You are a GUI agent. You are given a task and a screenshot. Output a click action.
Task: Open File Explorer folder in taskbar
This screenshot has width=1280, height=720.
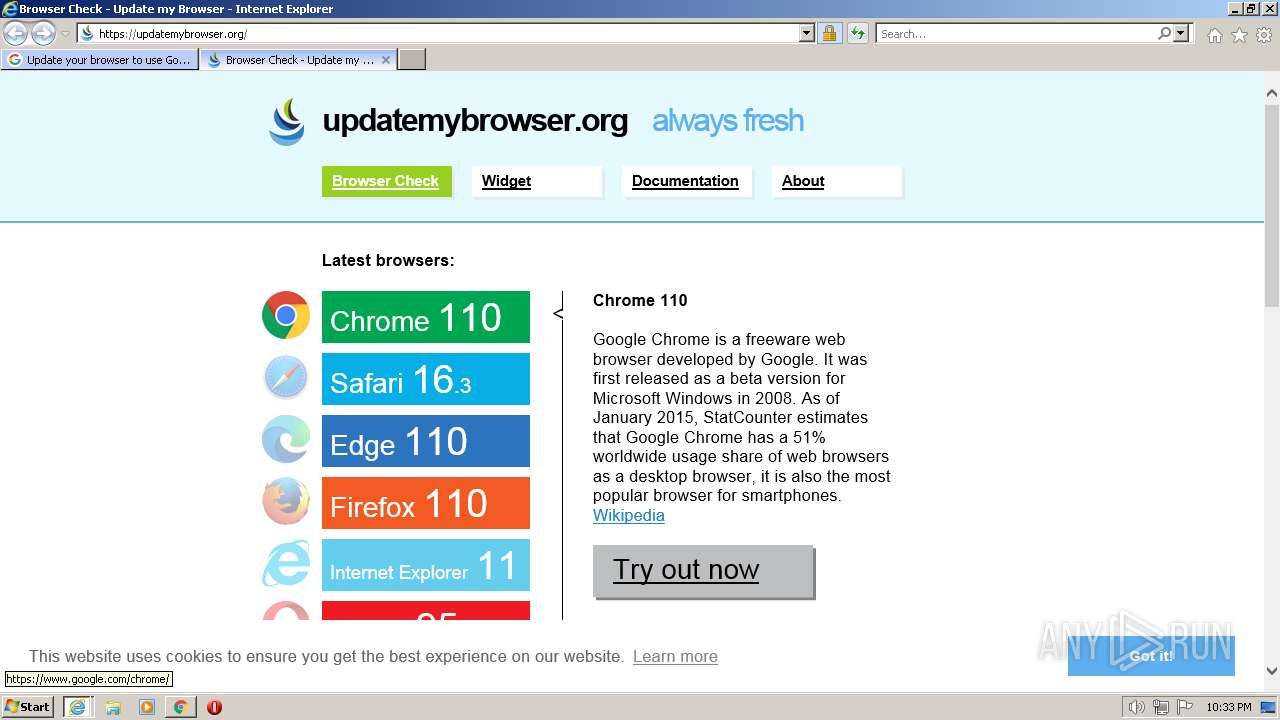point(113,707)
